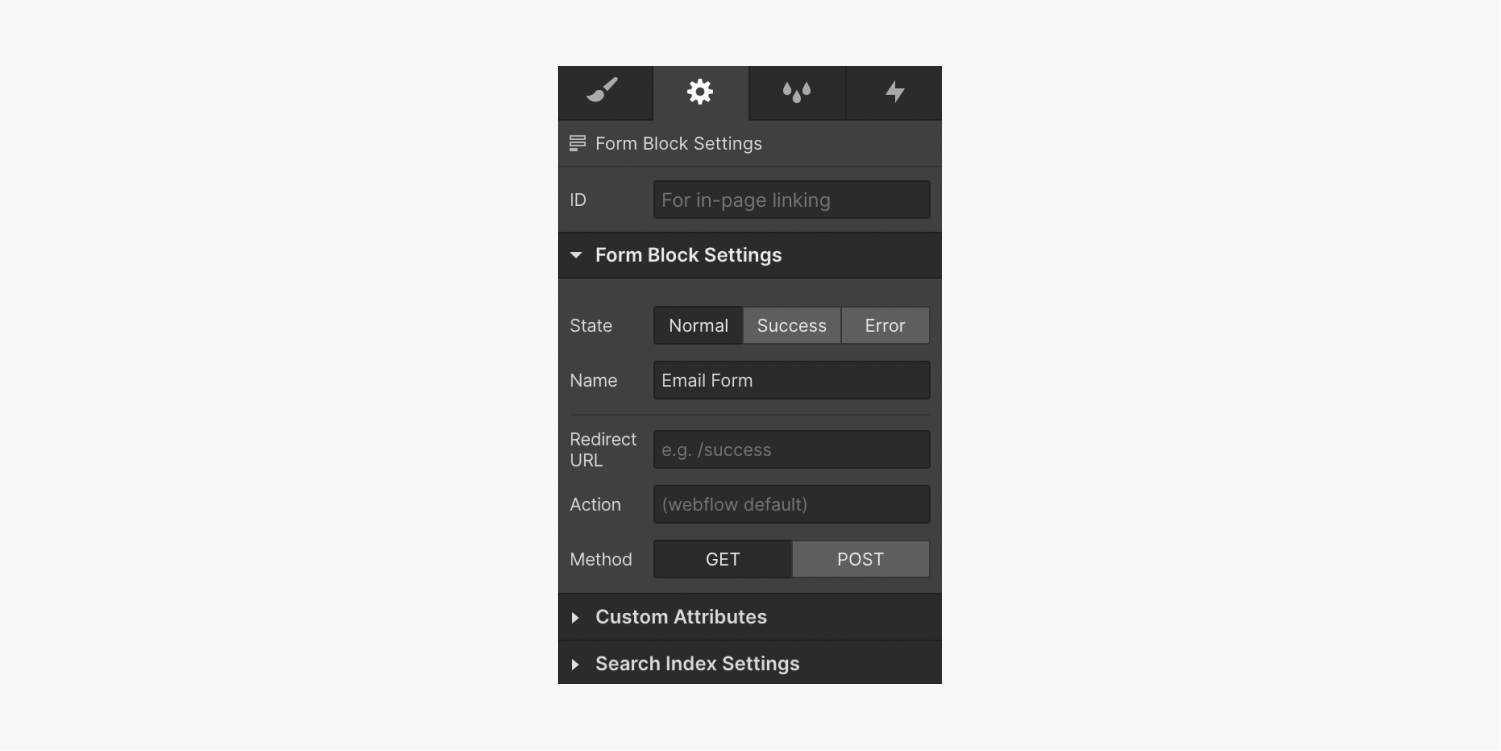Click the Action webflow default field
This screenshot has height=751, width=1501.
pos(792,504)
